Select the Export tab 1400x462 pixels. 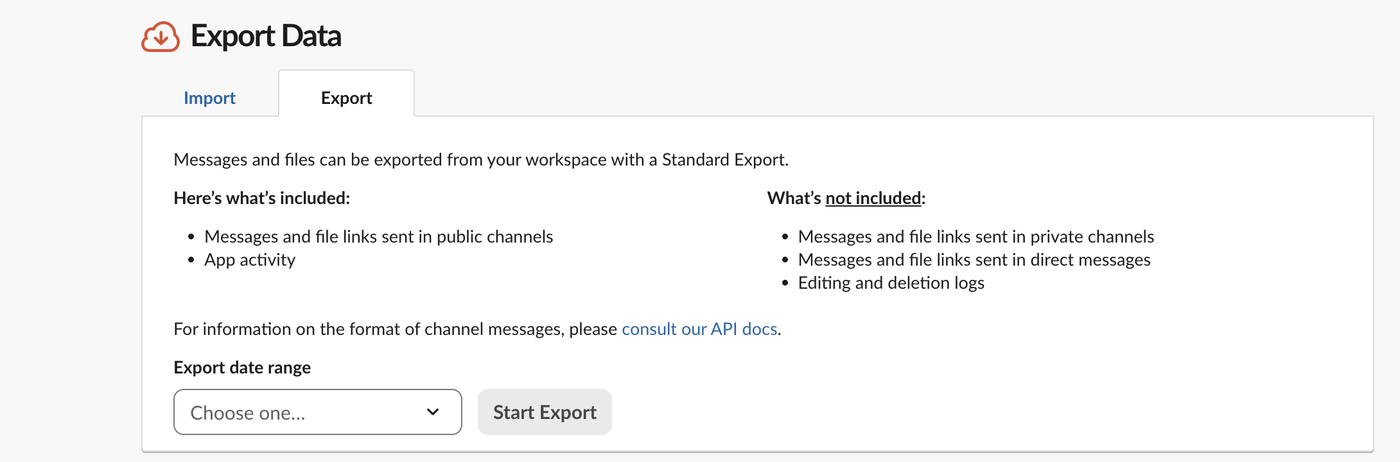point(346,98)
